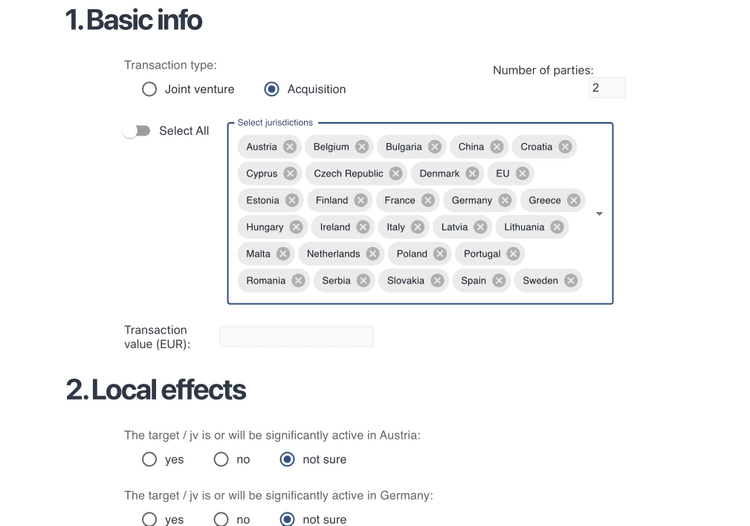Click the Number of parties field
This screenshot has height=526, width=750.
pos(606,88)
